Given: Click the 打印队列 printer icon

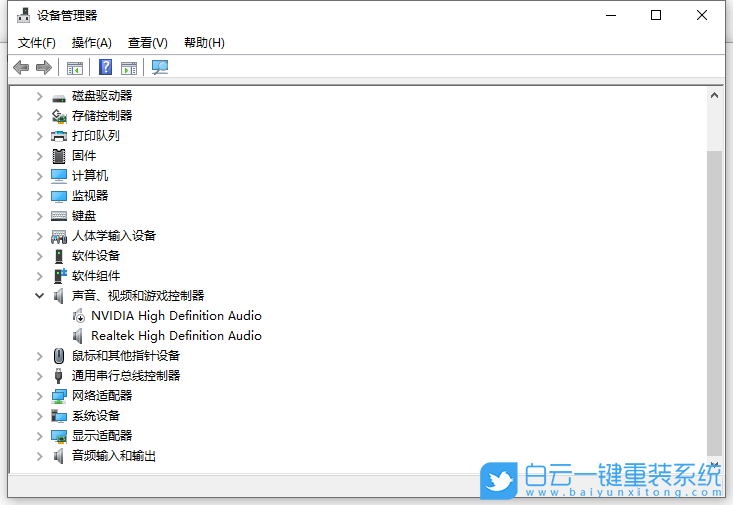Looking at the screenshot, I should 59,136.
